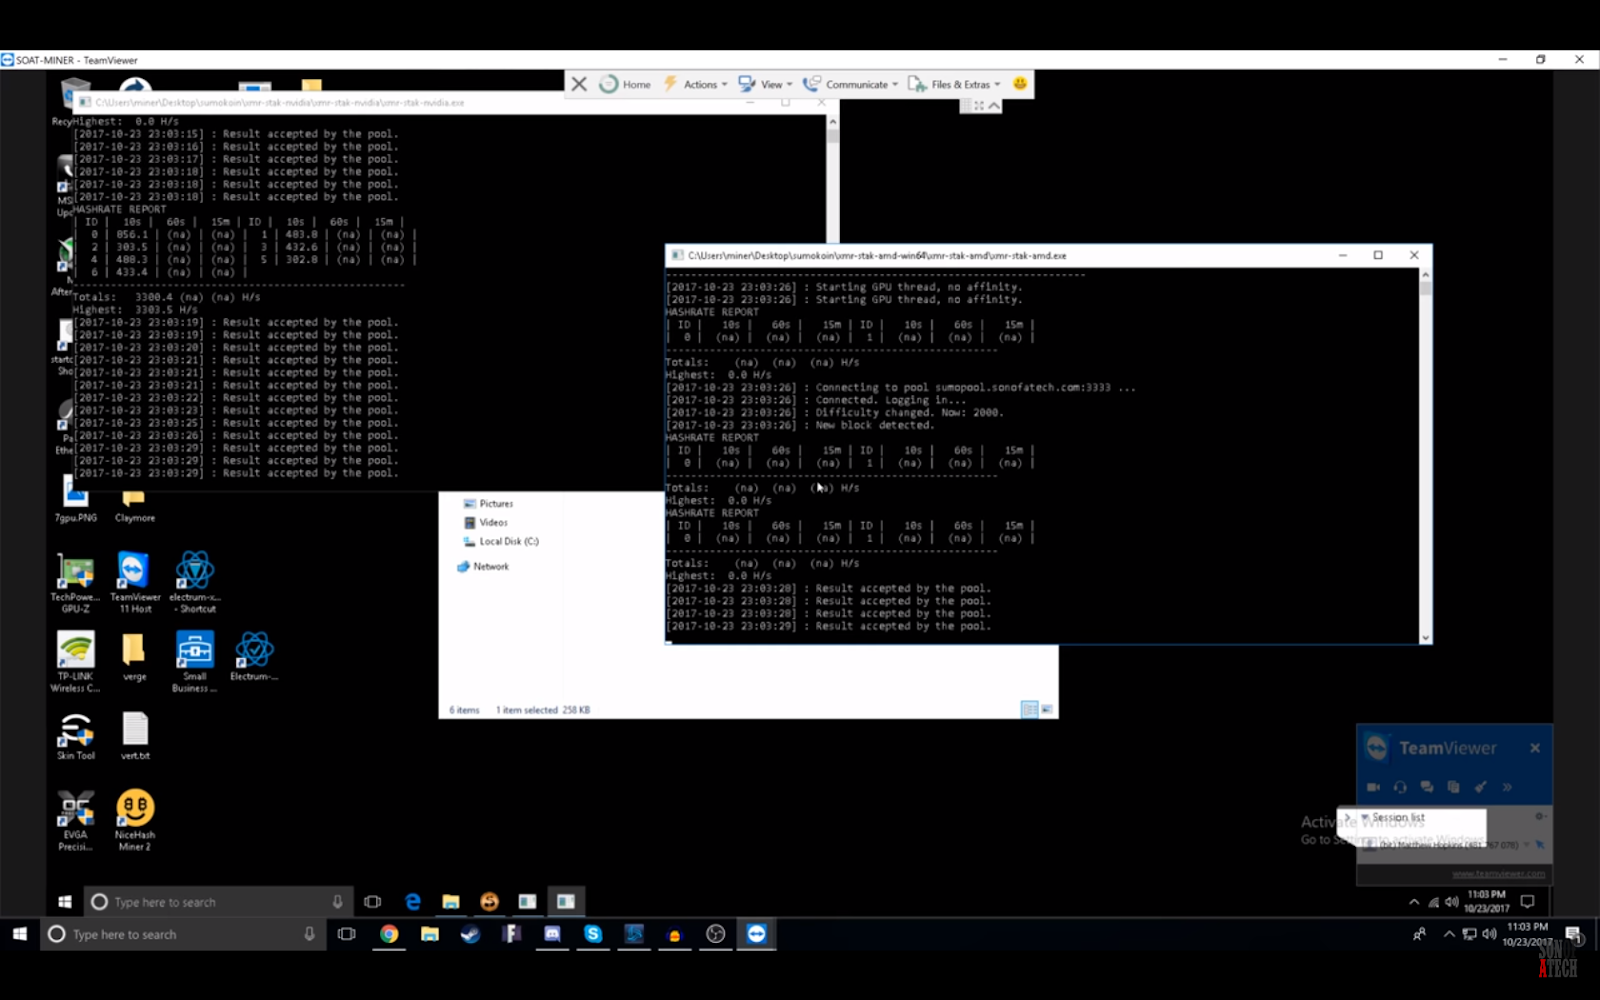Open Pictures in the Explorer navigation pane
This screenshot has width=1600, height=1000.
[488, 504]
